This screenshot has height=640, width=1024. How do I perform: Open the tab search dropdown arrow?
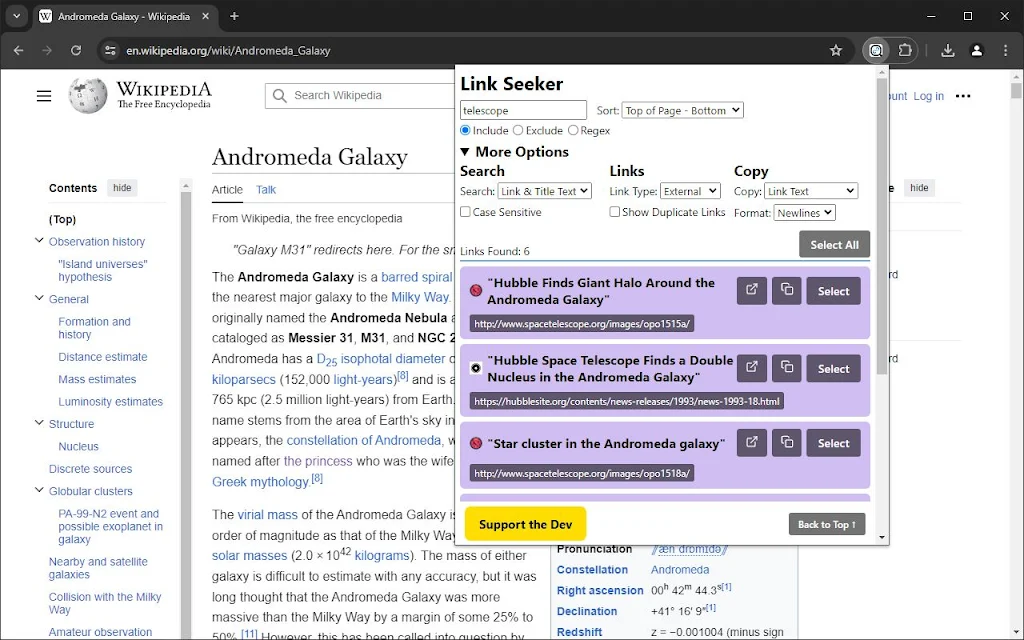click(x=16, y=16)
